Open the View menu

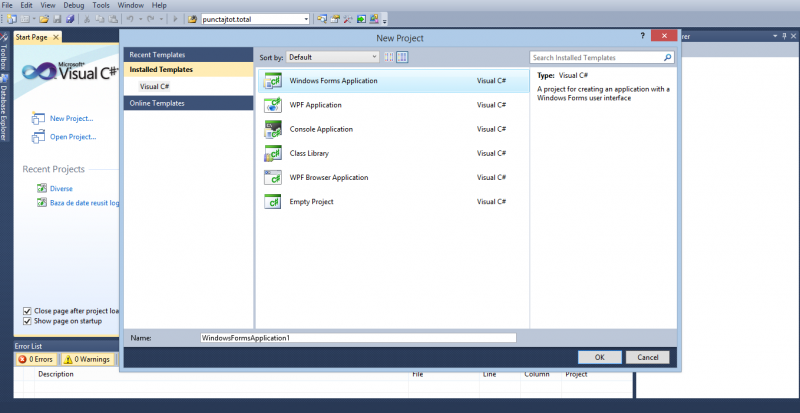point(47,5)
